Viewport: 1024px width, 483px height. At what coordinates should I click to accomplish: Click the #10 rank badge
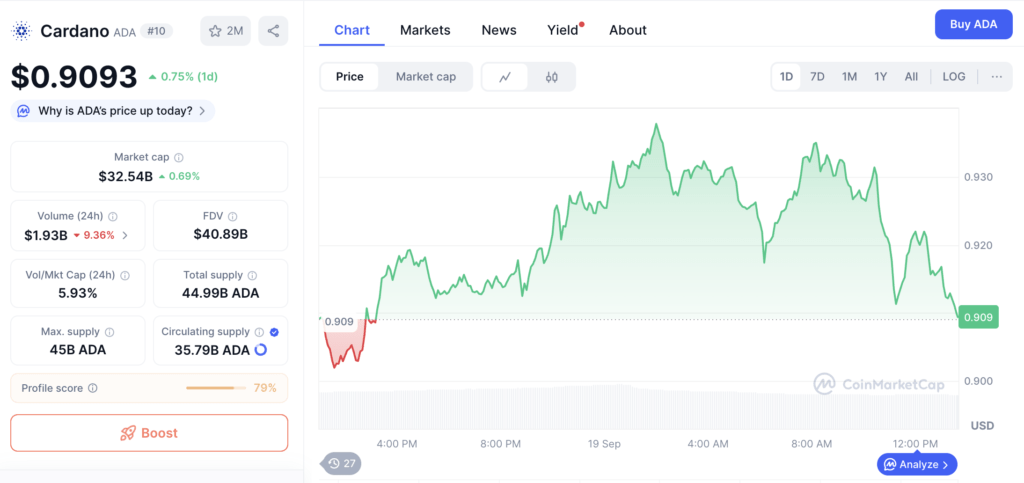pyautogui.click(x=156, y=31)
